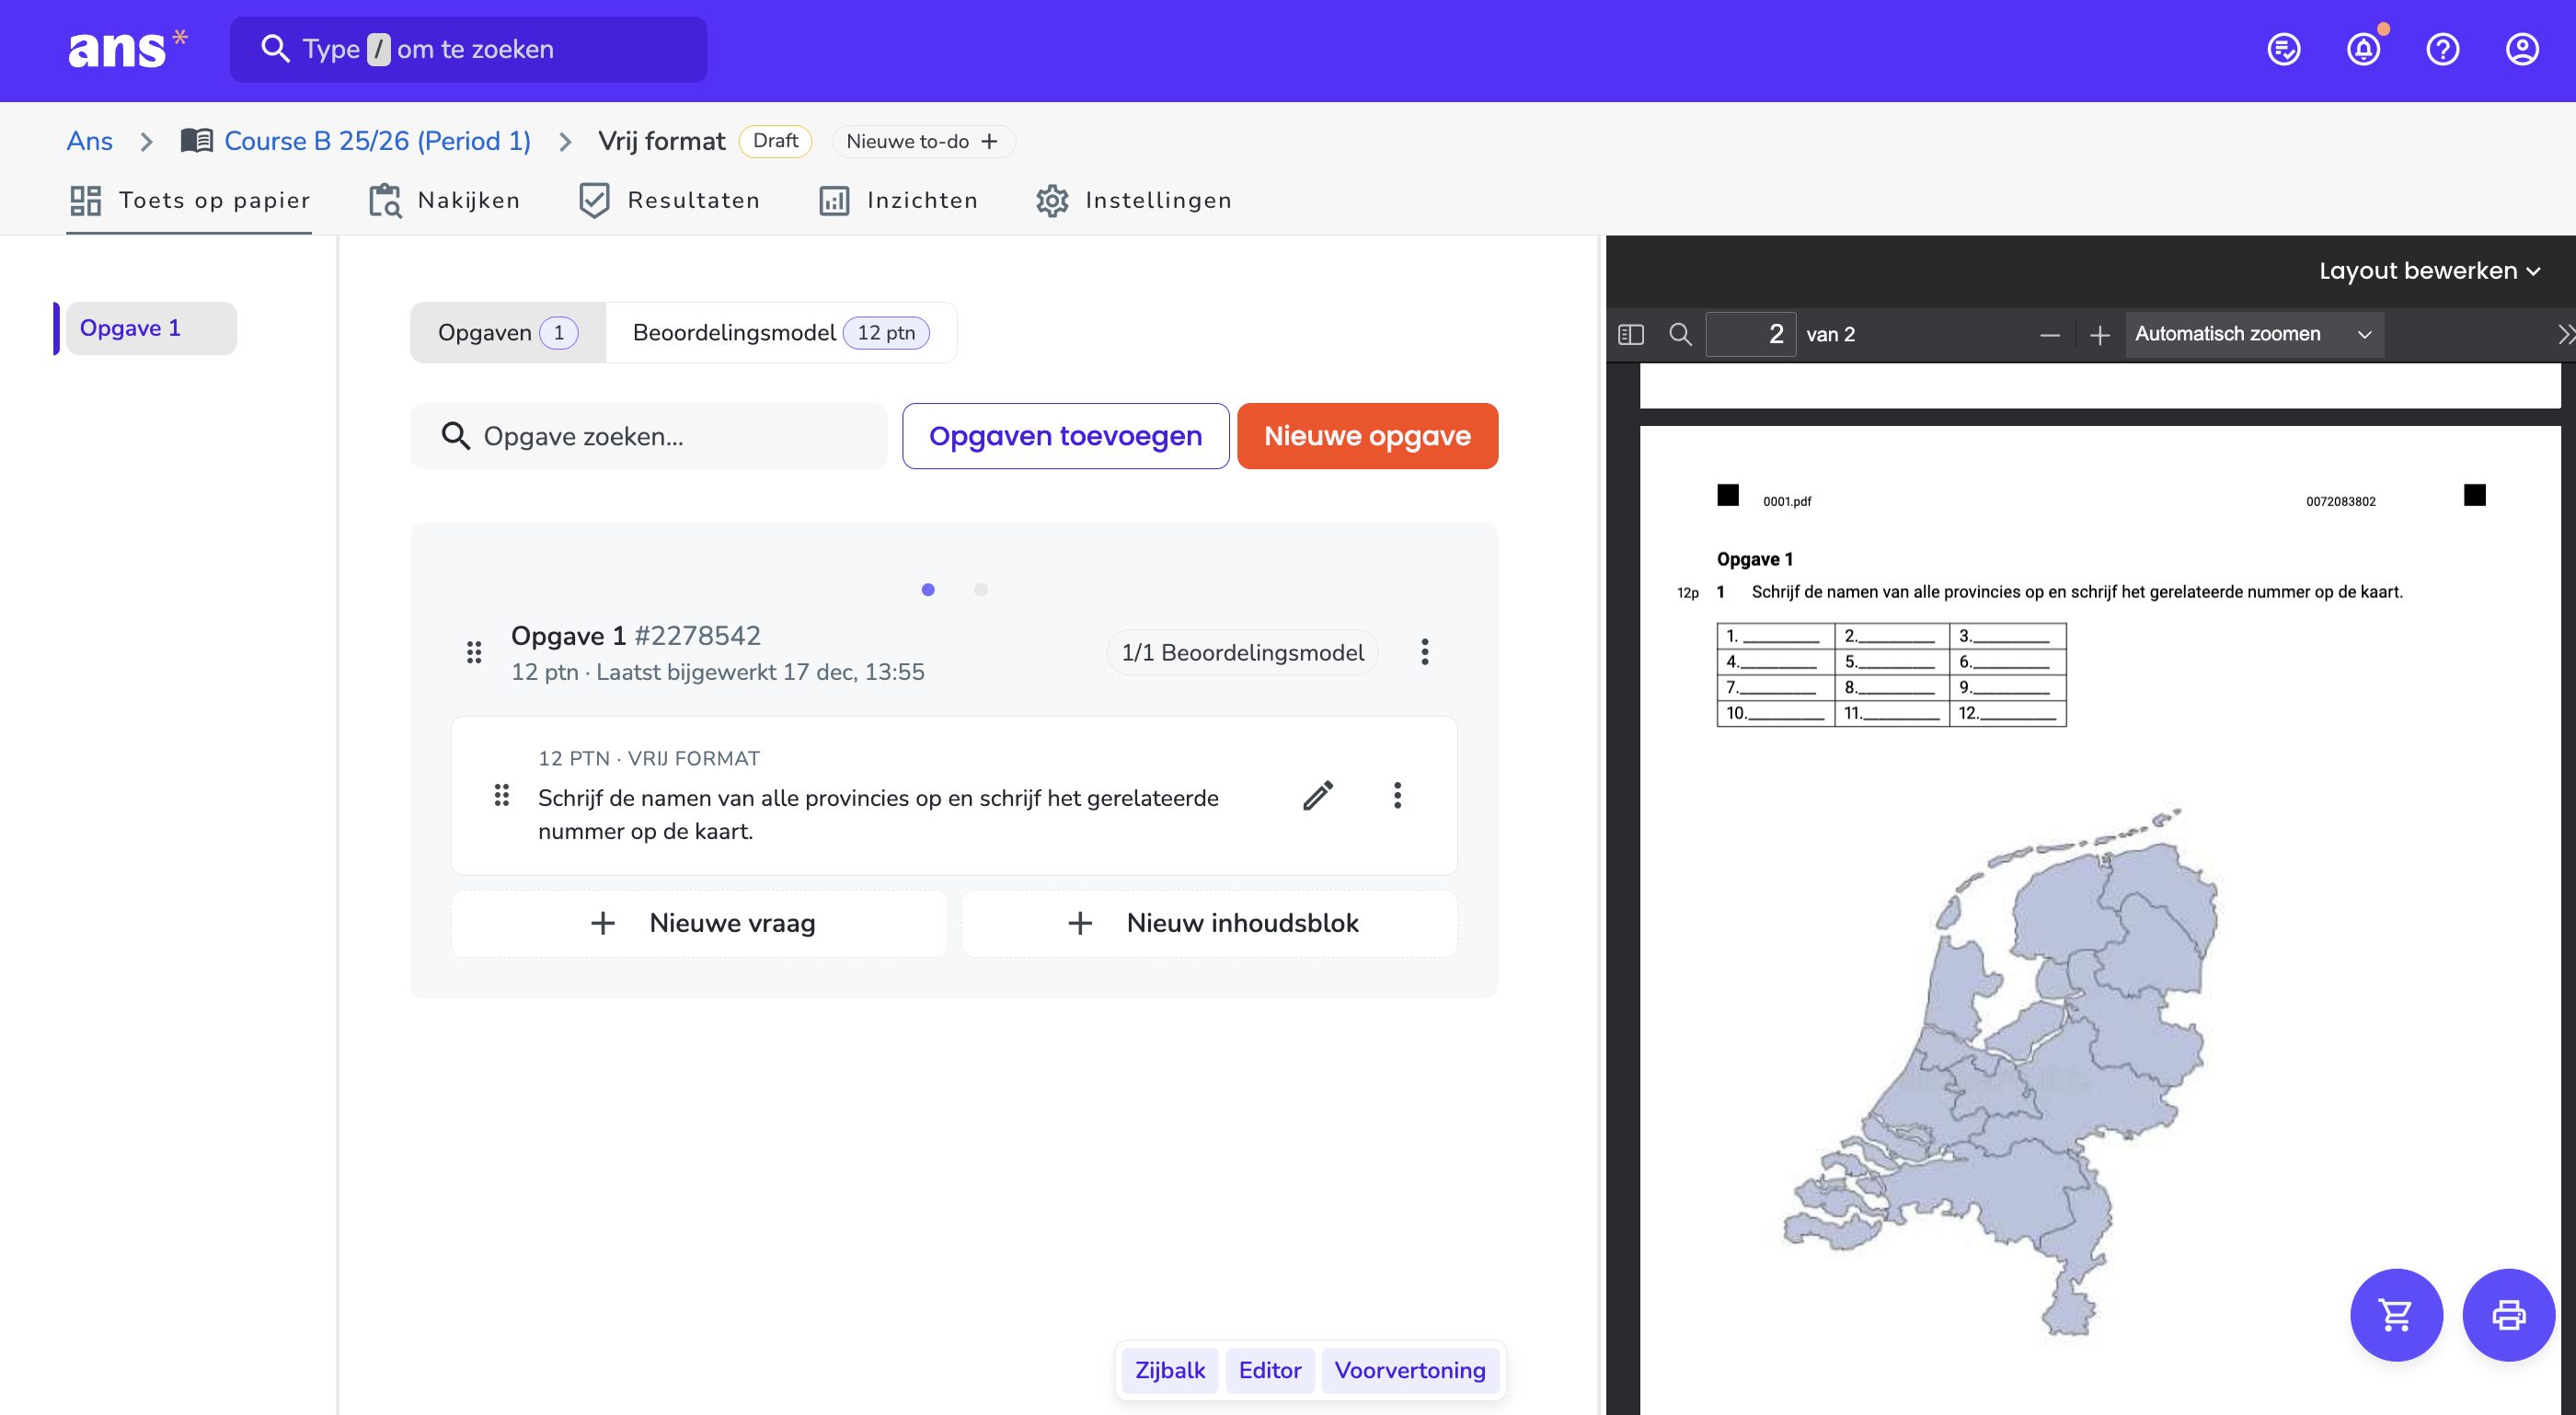Open the Inzichten tab
Image resolution: width=2576 pixels, height=1415 pixels.
click(898, 200)
